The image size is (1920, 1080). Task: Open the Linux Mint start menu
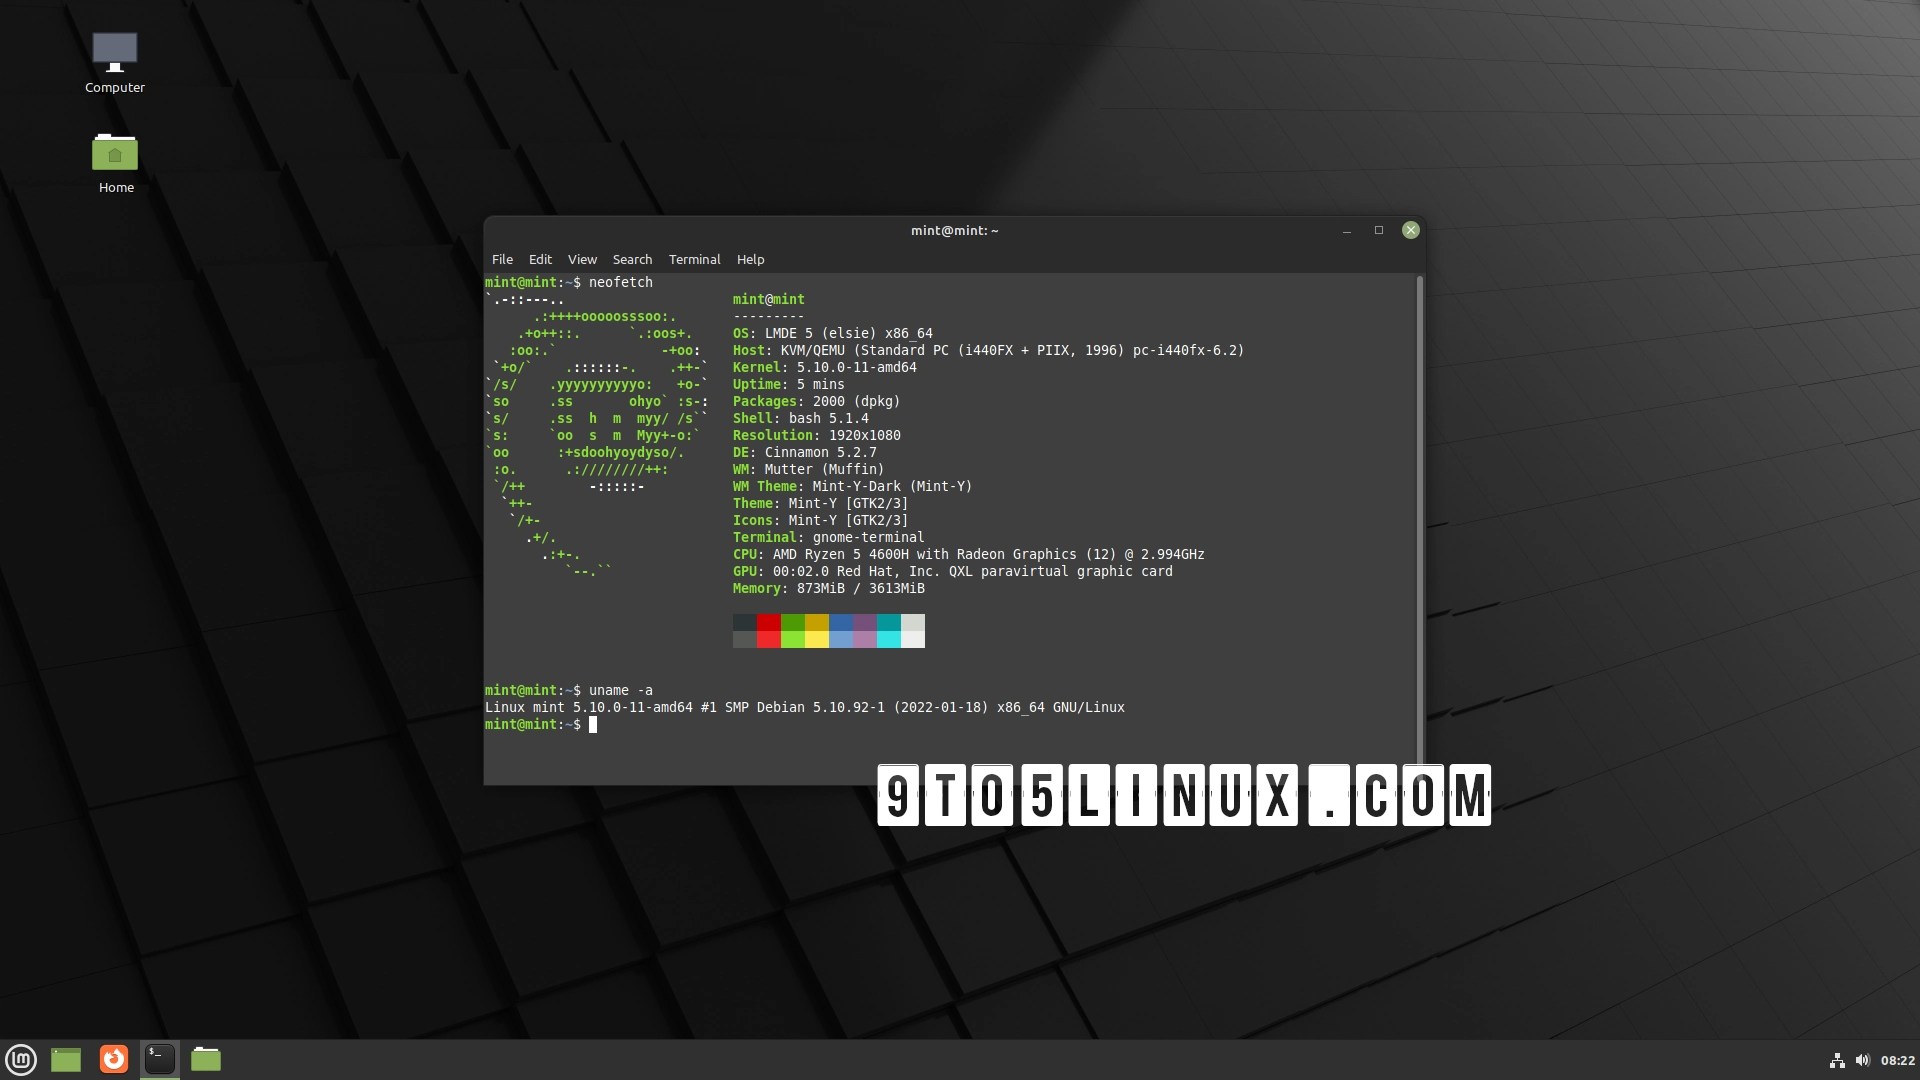[x=21, y=1059]
